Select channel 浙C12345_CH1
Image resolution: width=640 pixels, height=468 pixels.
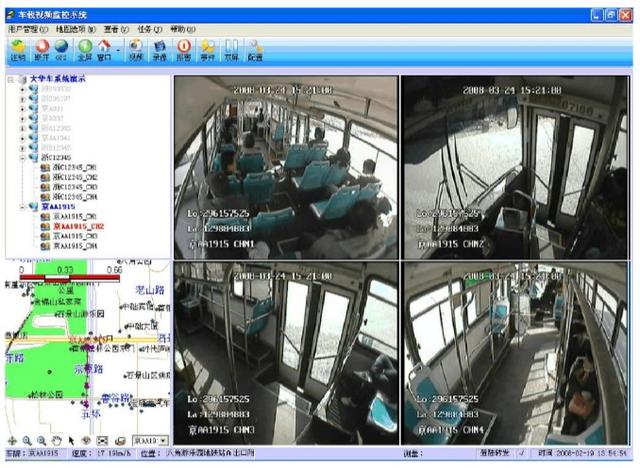75,167
